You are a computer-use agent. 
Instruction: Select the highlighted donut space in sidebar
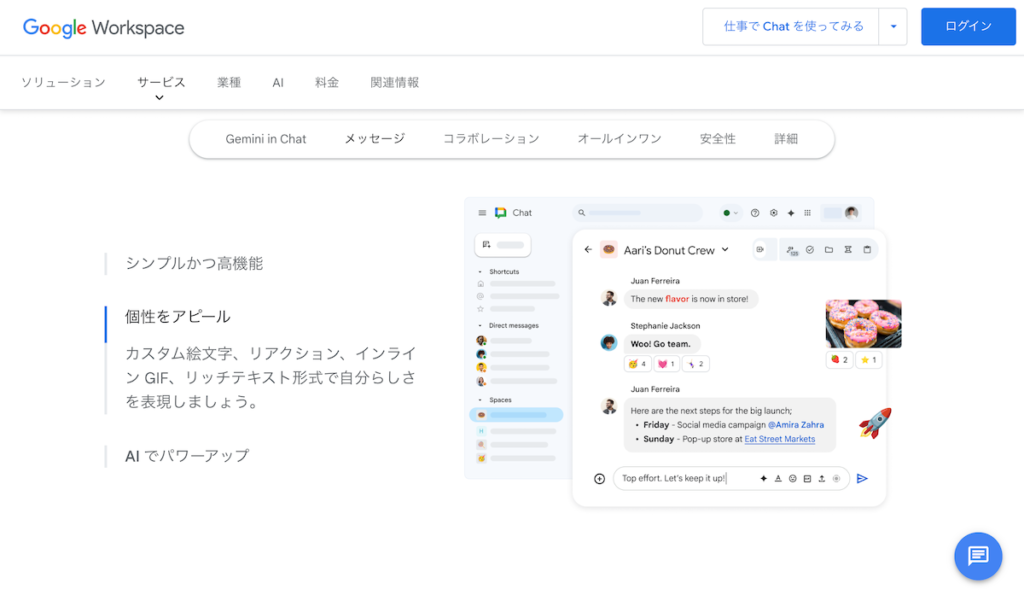coord(516,415)
